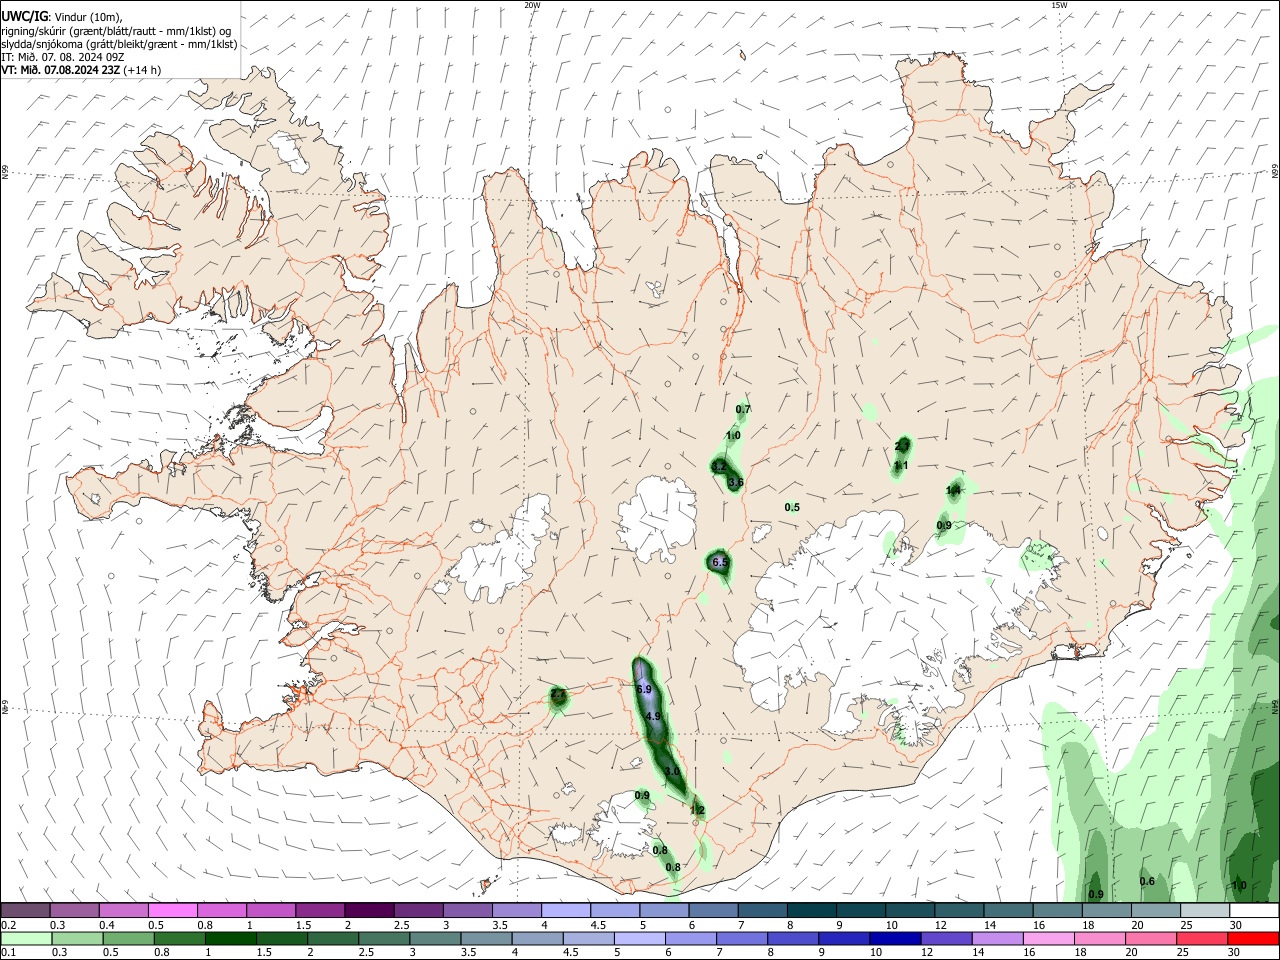This screenshot has width=1280, height=960.
Task: Pick the violet lower swatch starting at 12
Action: pyautogui.click(x=945, y=938)
